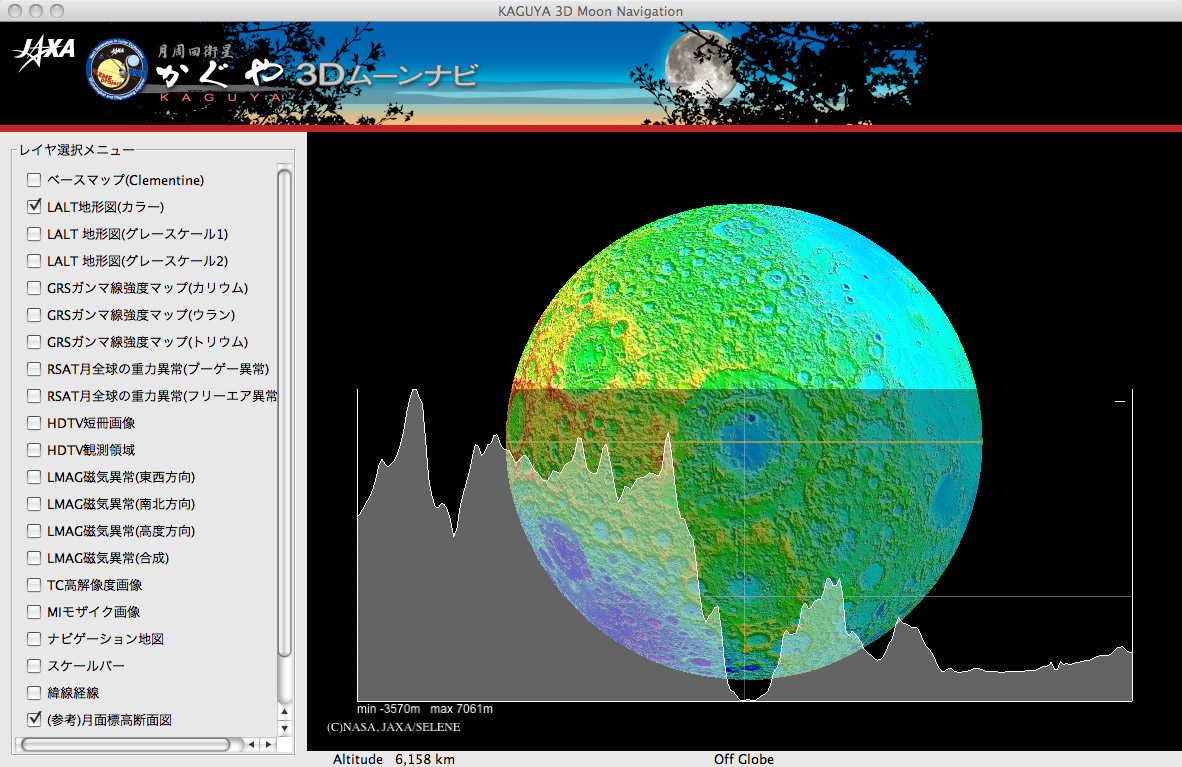Enable the TC高解像度画像 layer
The image size is (1182, 767).
[x=34, y=584]
